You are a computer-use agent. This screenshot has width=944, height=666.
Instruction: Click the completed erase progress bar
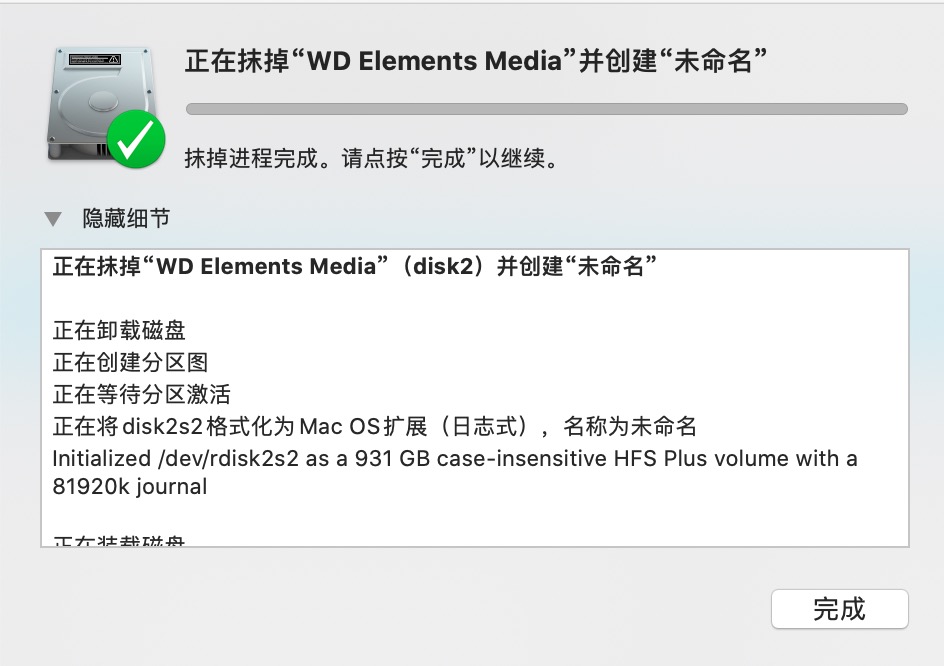(546, 109)
